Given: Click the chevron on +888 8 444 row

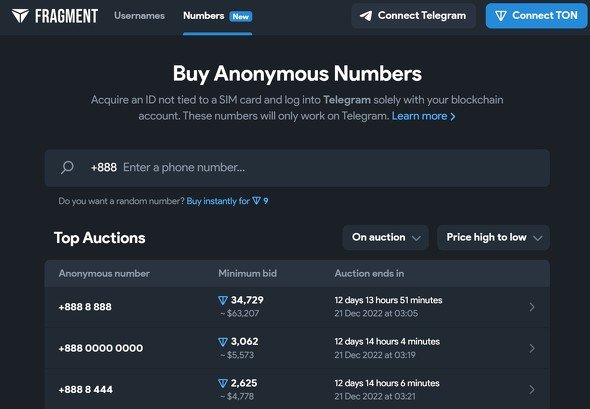Looking at the screenshot, I should (532, 389).
